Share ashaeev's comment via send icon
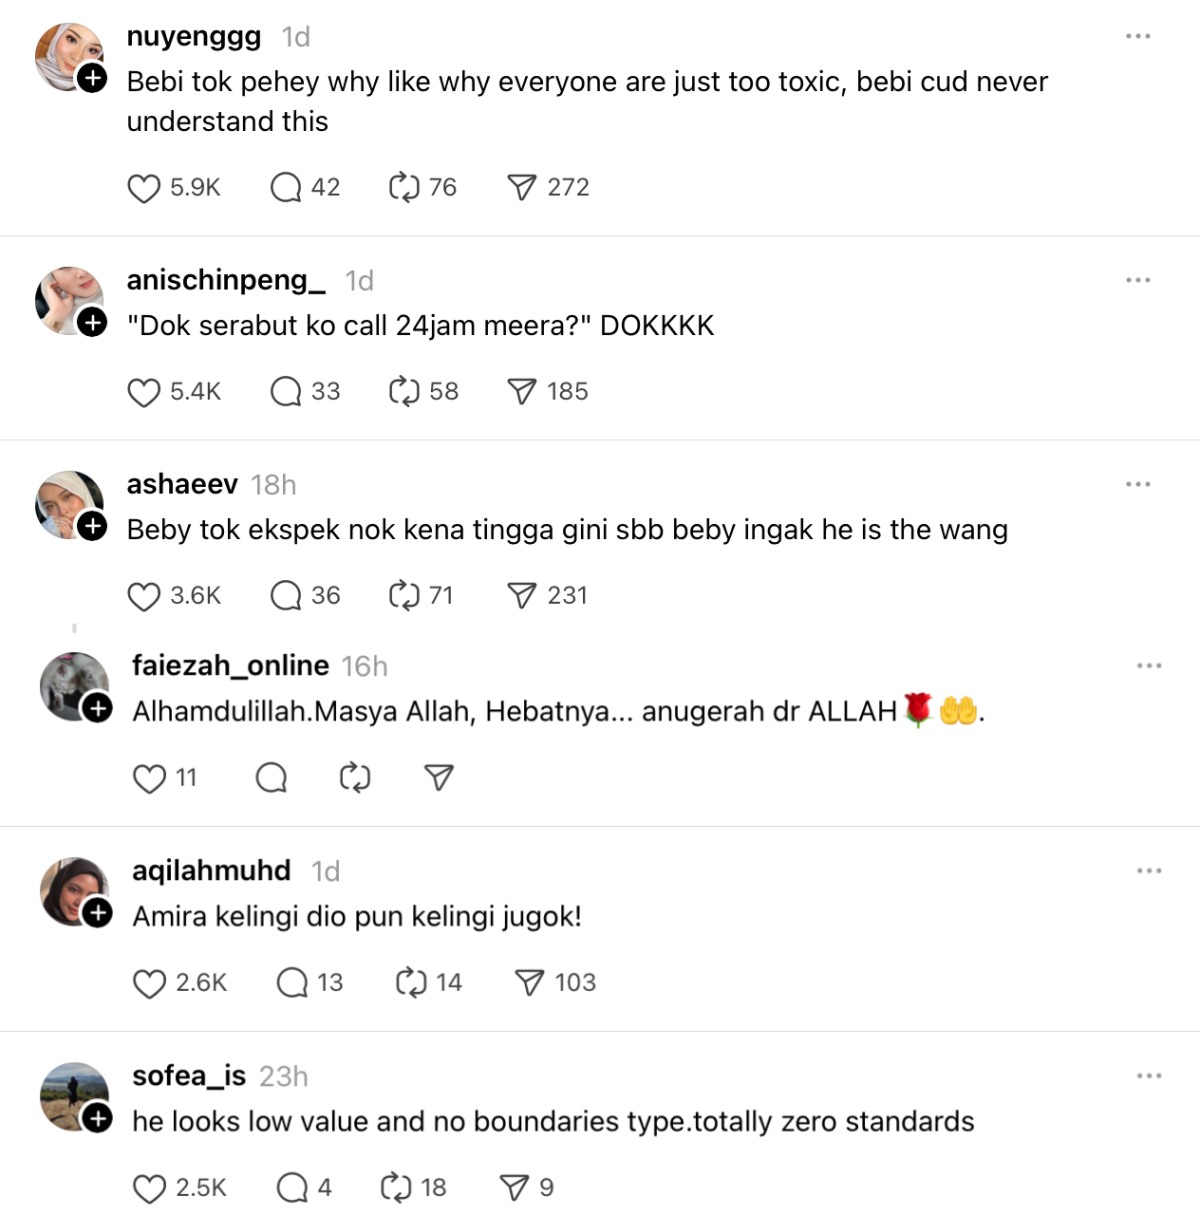This screenshot has height=1215, width=1200. pyautogui.click(x=521, y=596)
